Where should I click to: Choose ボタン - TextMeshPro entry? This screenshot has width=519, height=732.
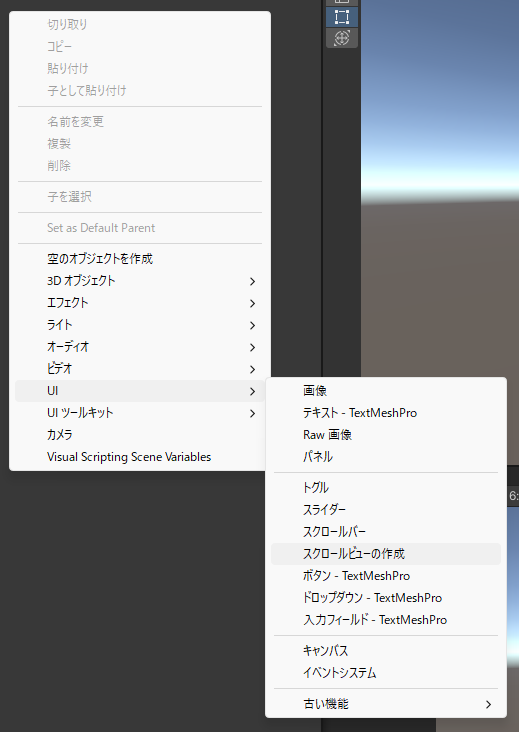click(386, 576)
